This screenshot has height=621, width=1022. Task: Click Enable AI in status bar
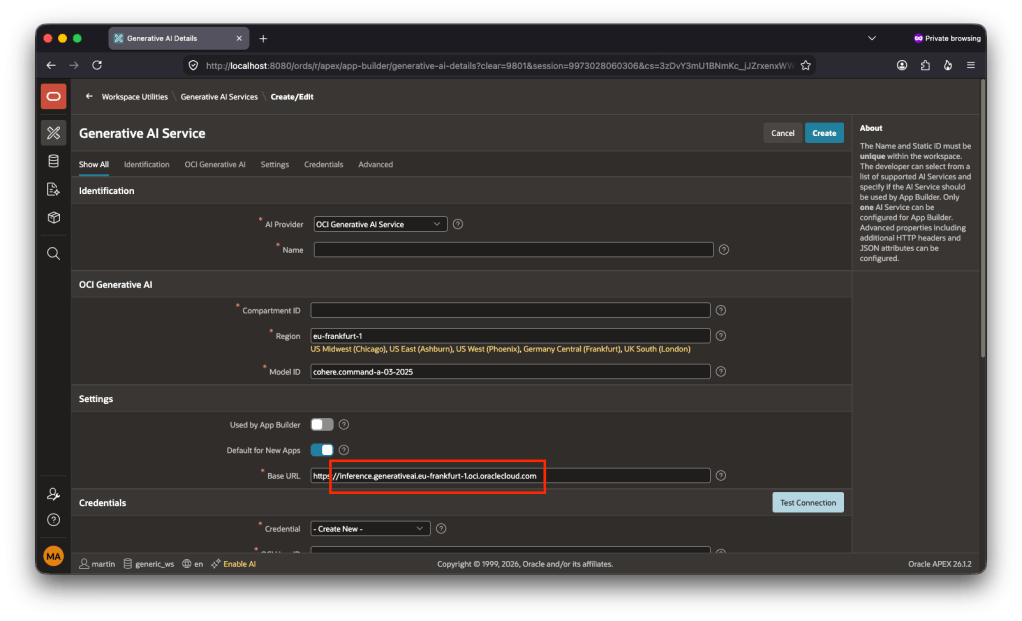233,564
